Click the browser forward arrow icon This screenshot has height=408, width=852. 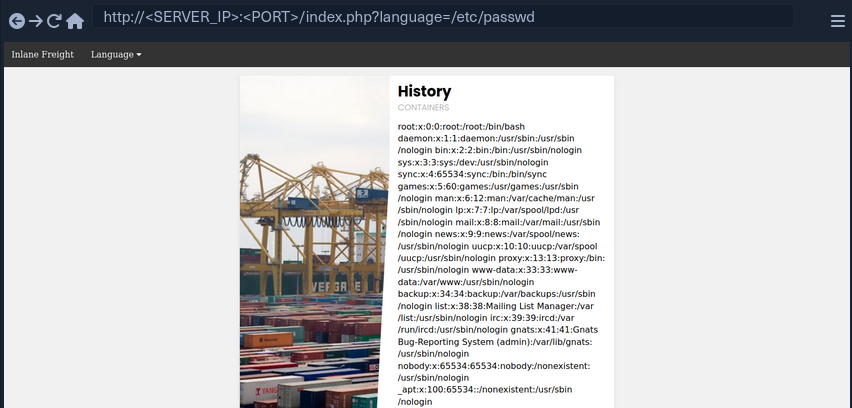(35, 20)
